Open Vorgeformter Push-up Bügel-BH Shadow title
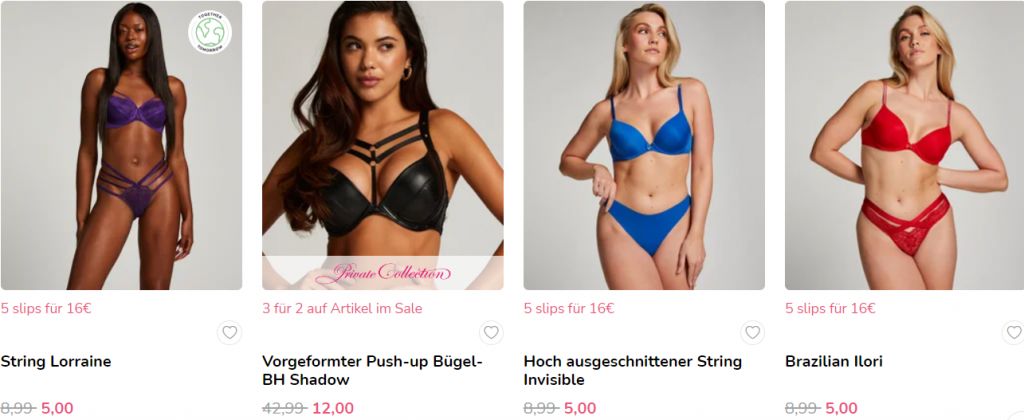The height and width of the screenshot is (420, 1024). [372, 370]
